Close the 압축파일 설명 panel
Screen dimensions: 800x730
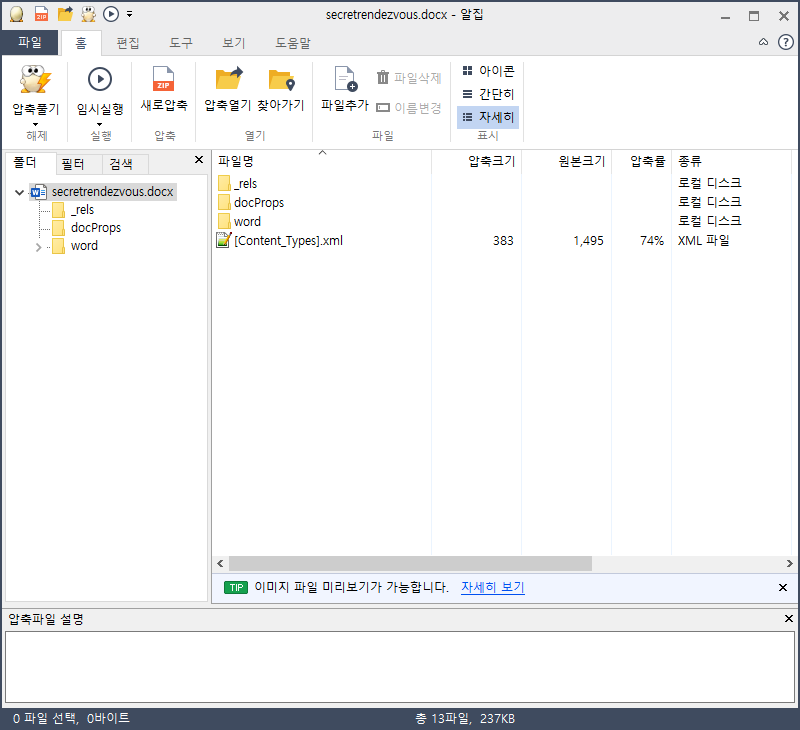click(x=788, y=619)
